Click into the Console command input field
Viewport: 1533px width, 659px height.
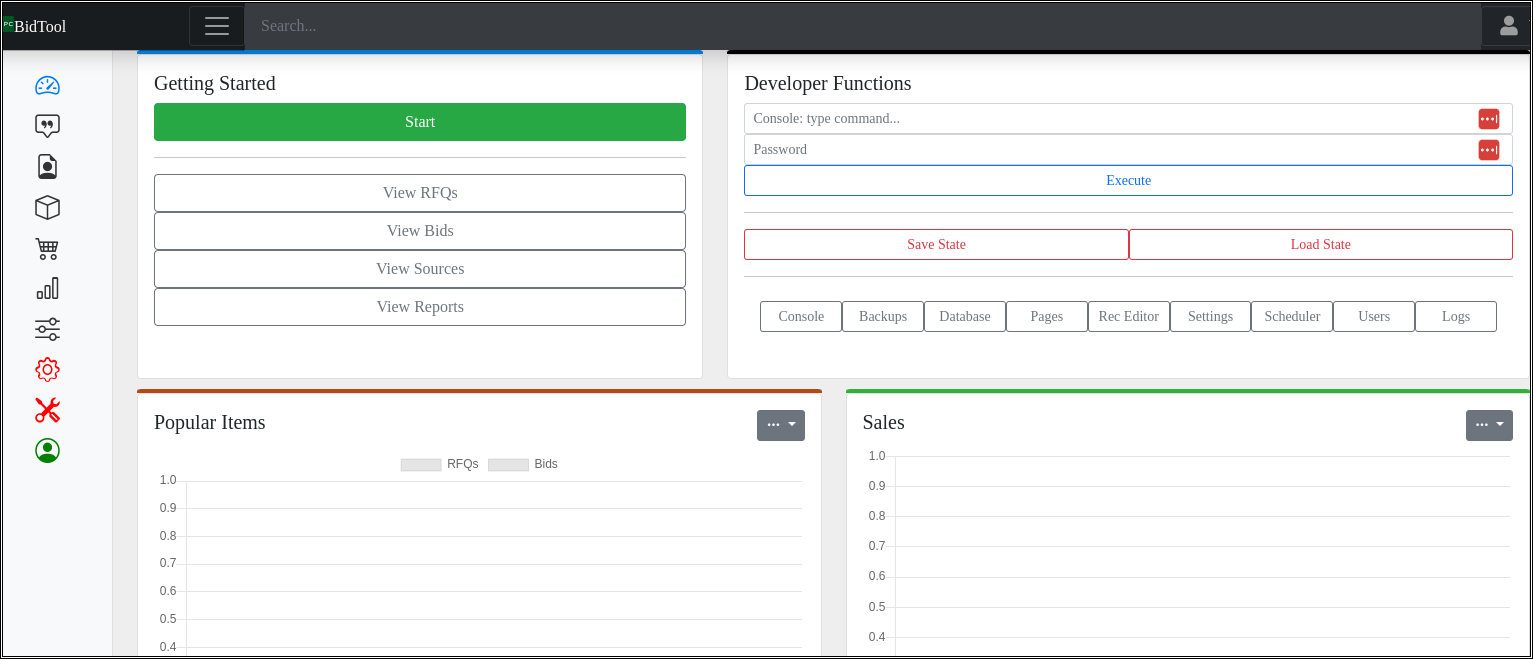[1110, 119]
